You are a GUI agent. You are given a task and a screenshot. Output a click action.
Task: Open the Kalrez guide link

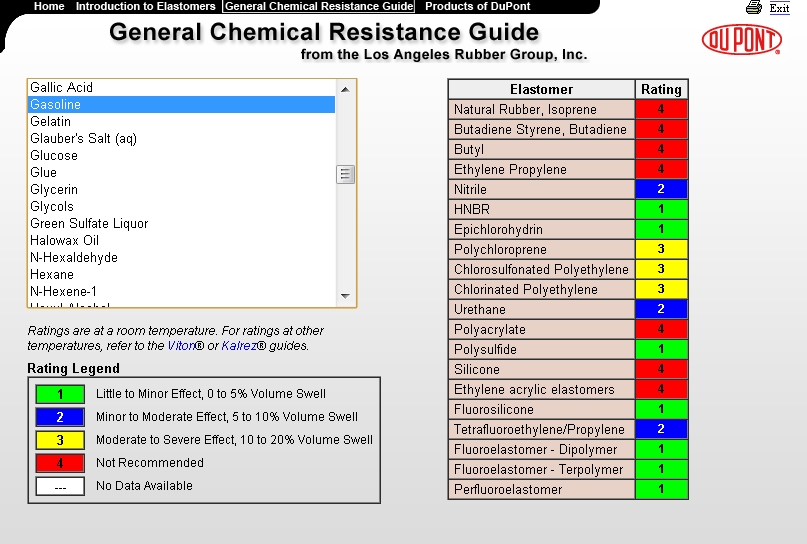pos(239,346)
